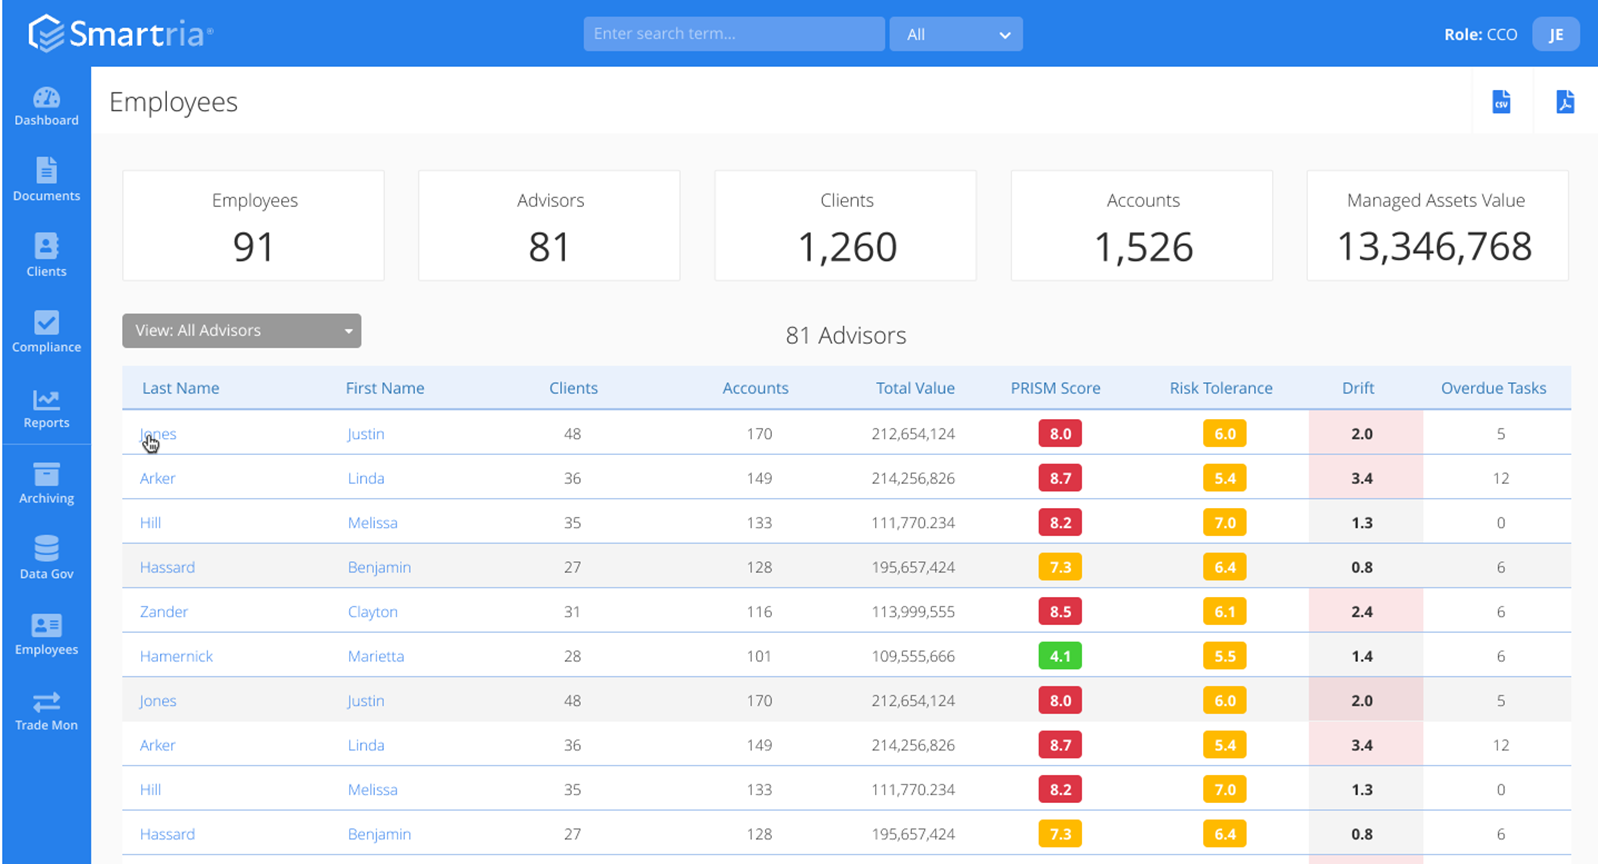The width and height of the screenshot is (1598, 864).
Task: Open the Documents sidebar icon
Action: (x=46, y=180)
